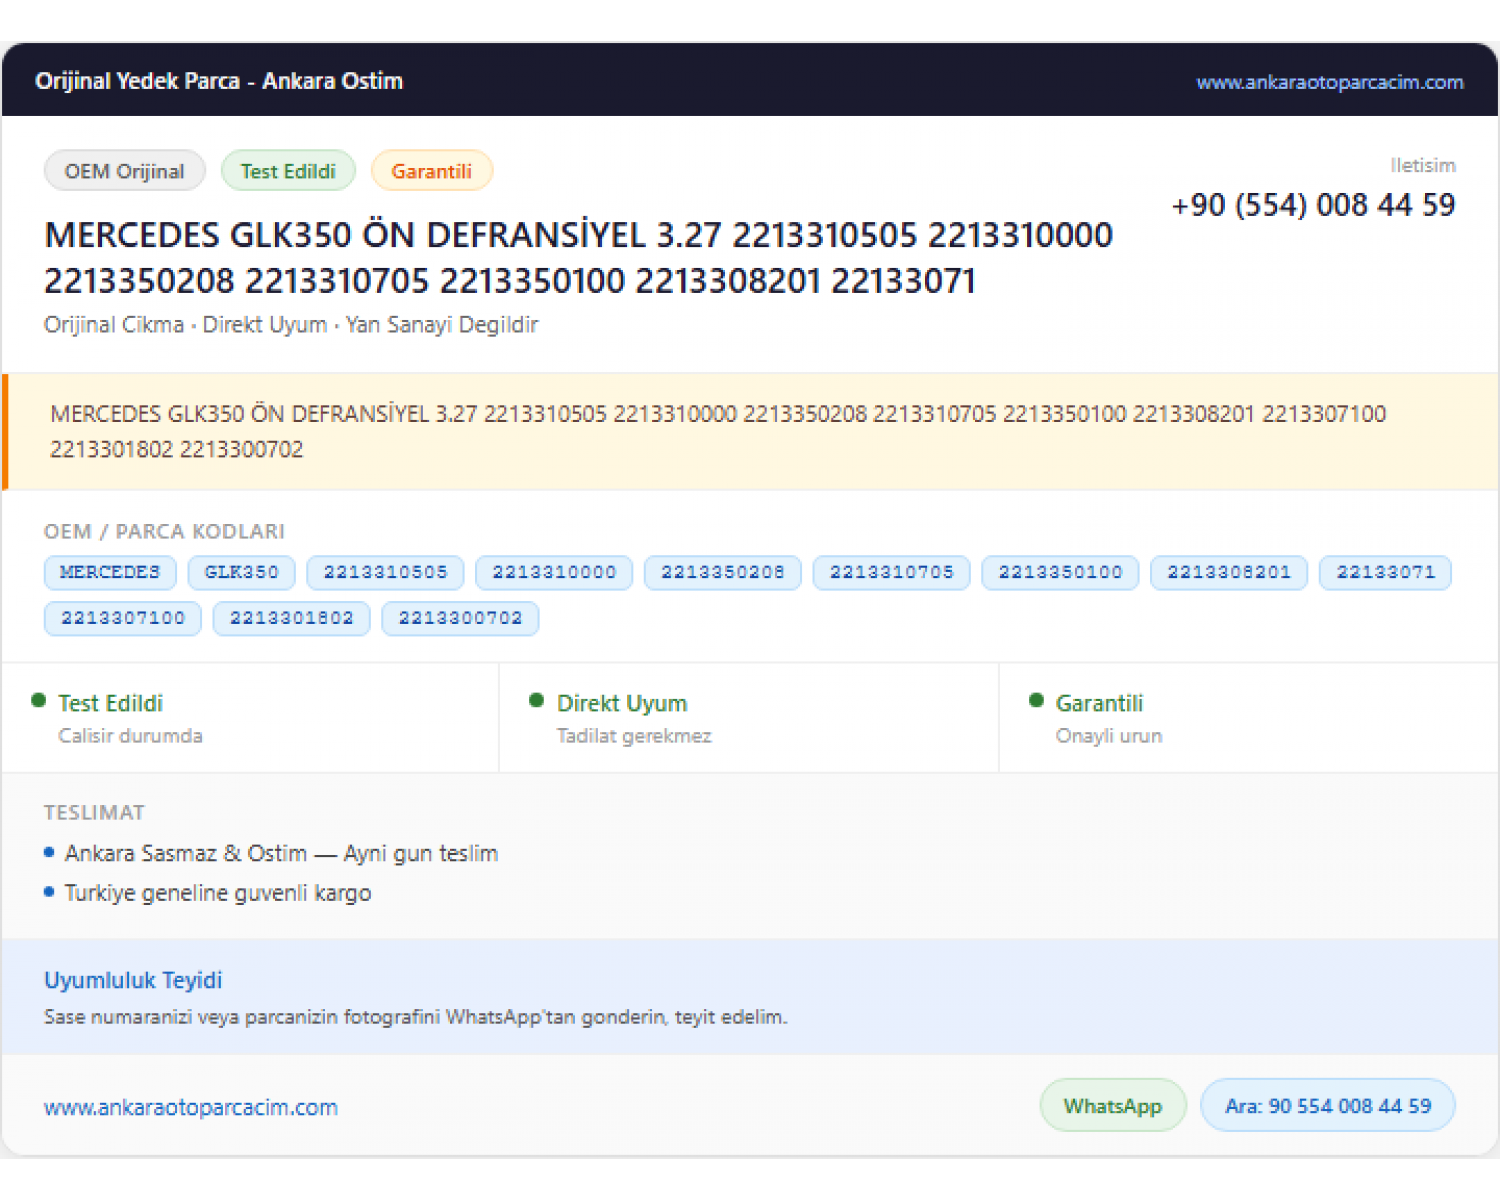Click the MERCEDES part code chip
The image size is (1500, 1200).
coord(110,572)
